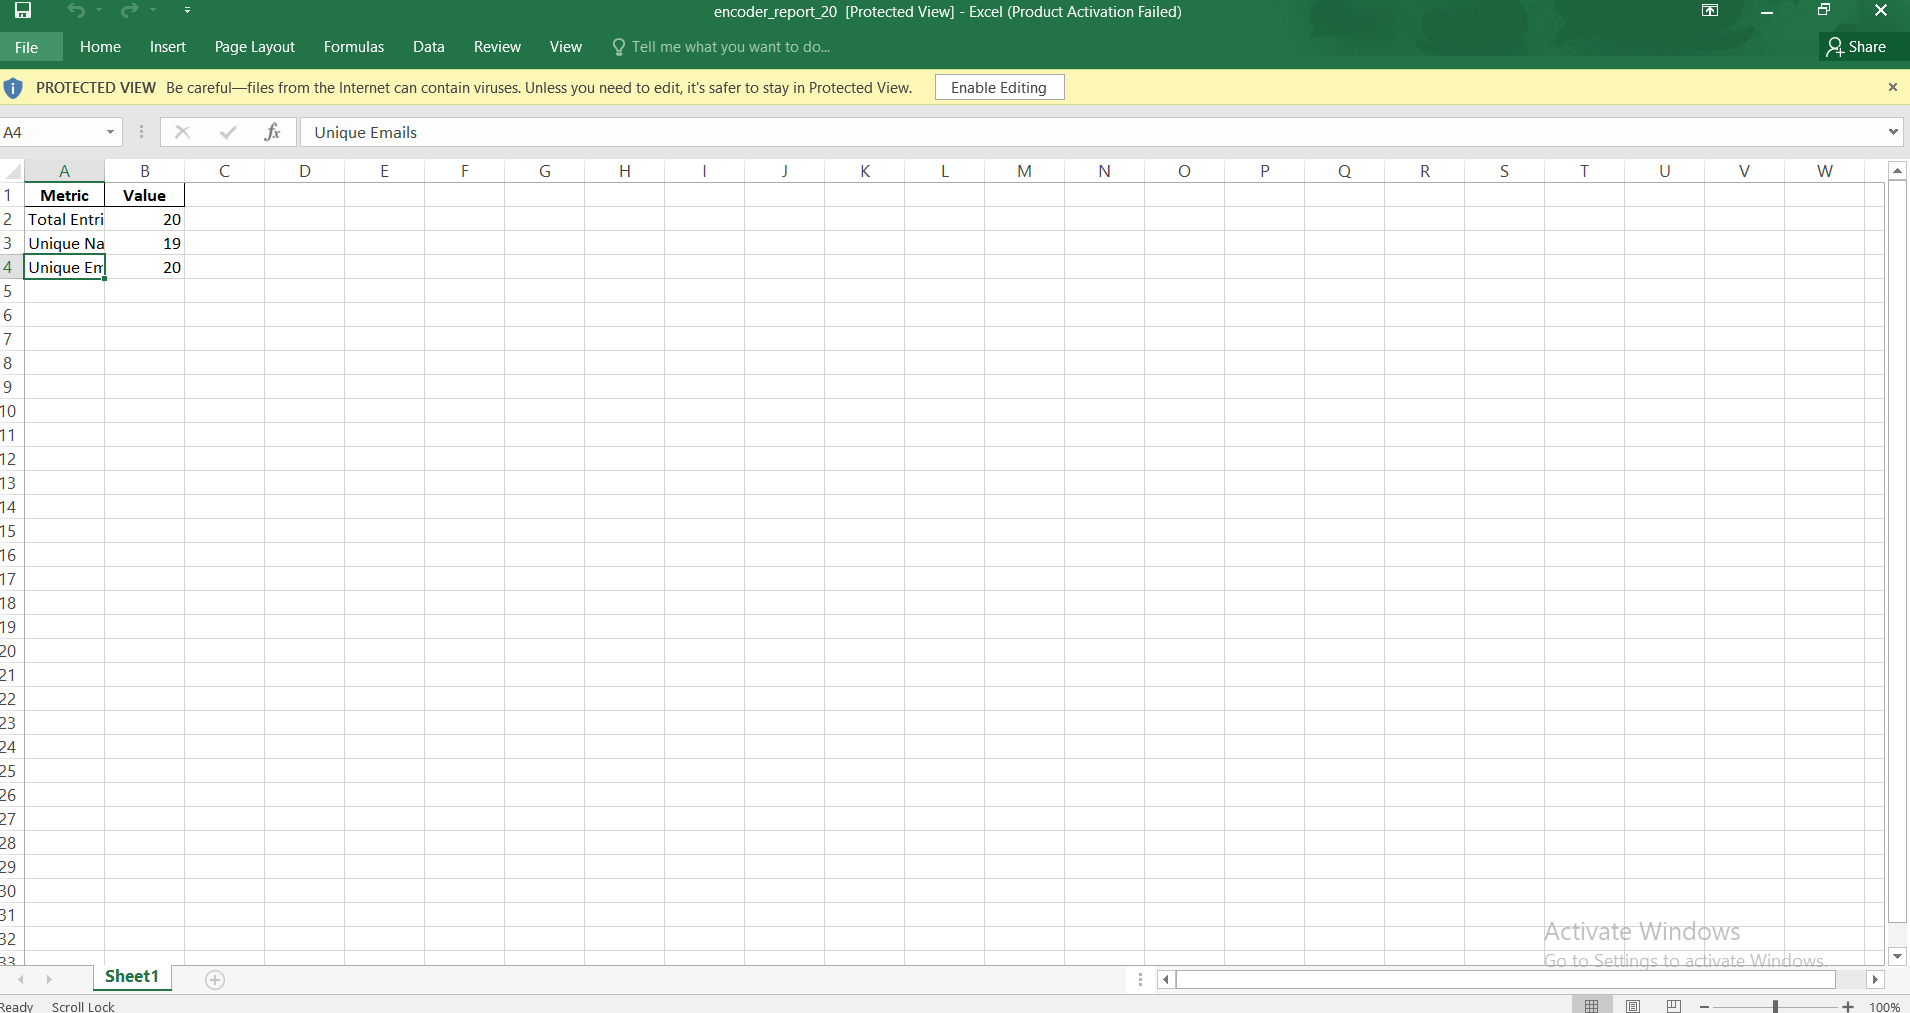Viewport: 1910px width, 1013px height.
Task: Click the zoom slider handle
Action: pos(1776,1006)
